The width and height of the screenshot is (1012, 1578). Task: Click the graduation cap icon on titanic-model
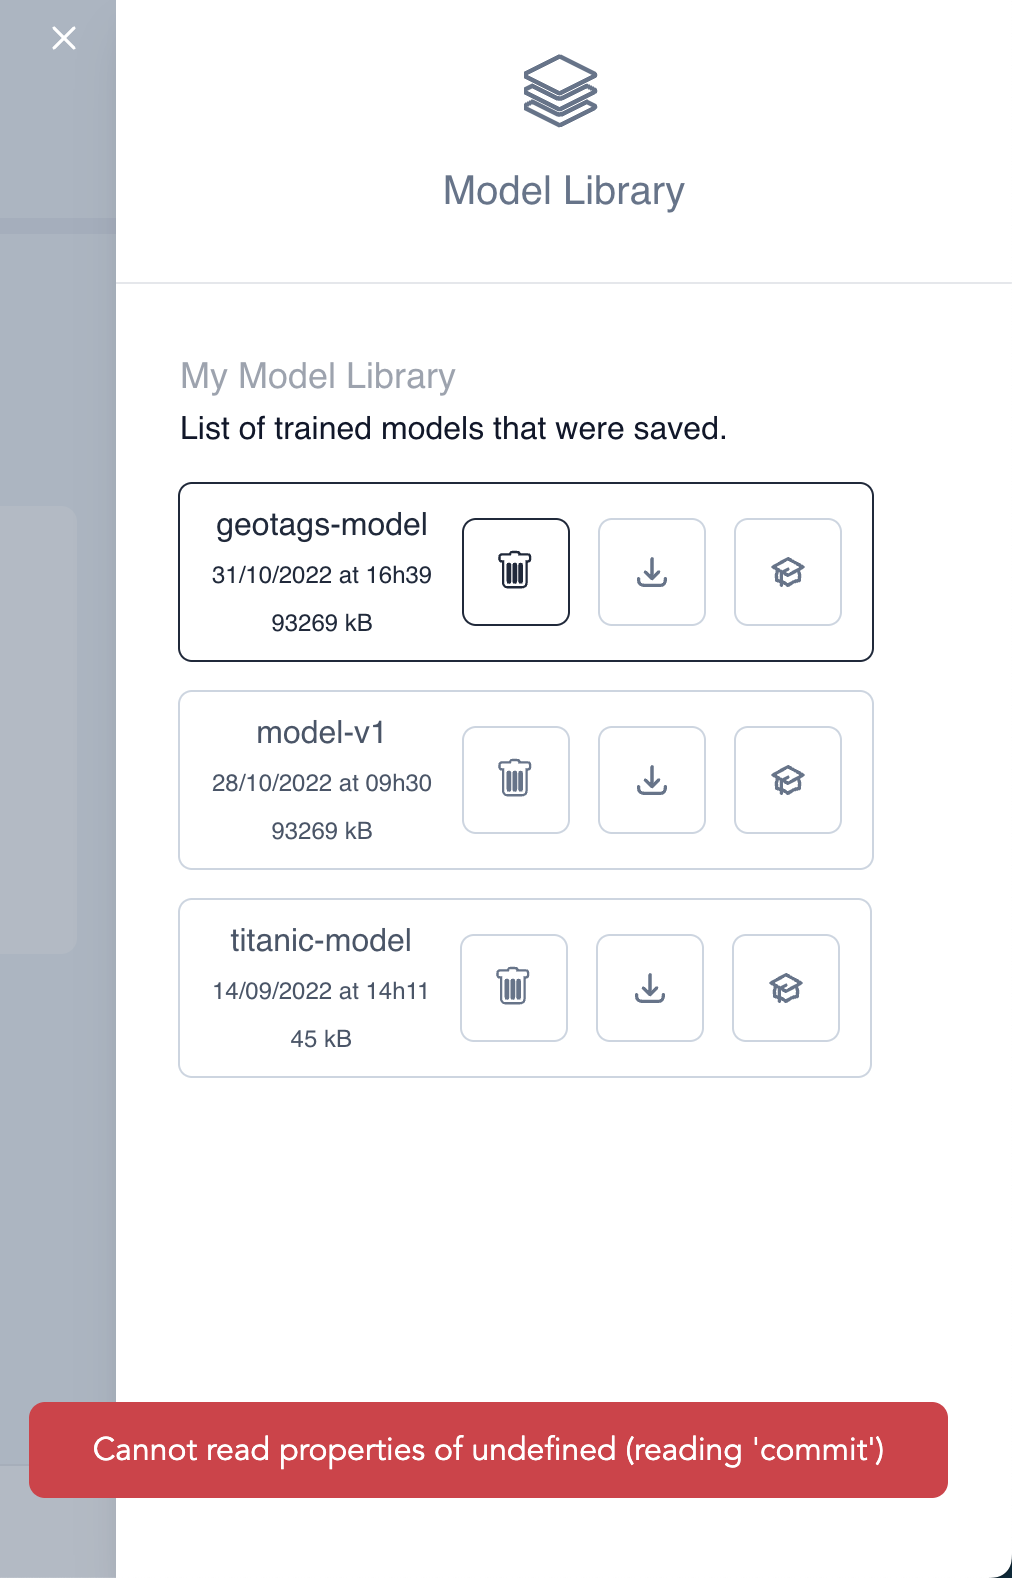[785, 987]
